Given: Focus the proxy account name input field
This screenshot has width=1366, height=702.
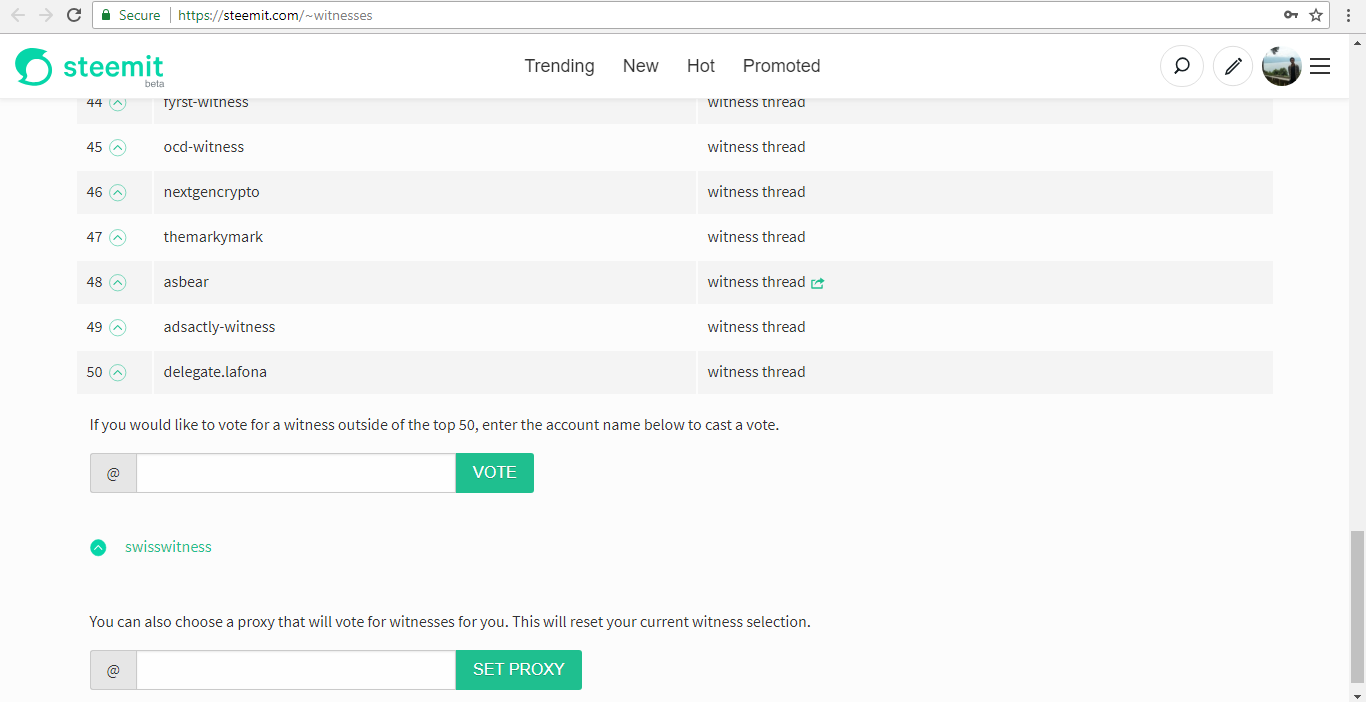Looking at the screenshot, I should tap(296, 670).
